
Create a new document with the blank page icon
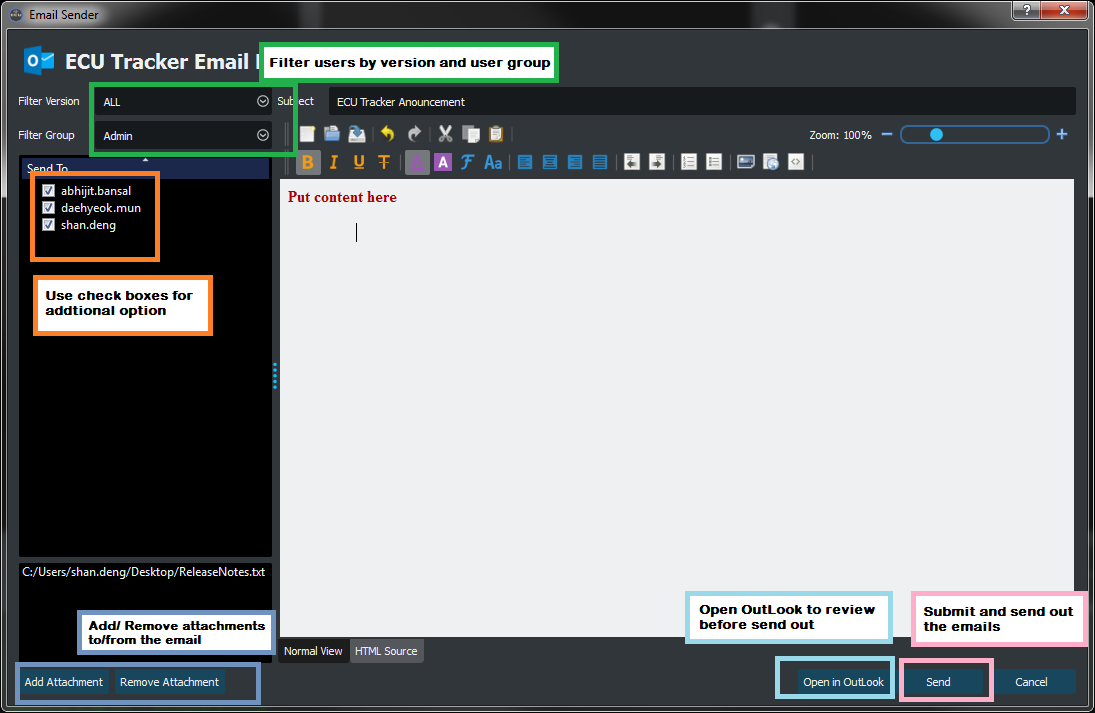point(307,134)
